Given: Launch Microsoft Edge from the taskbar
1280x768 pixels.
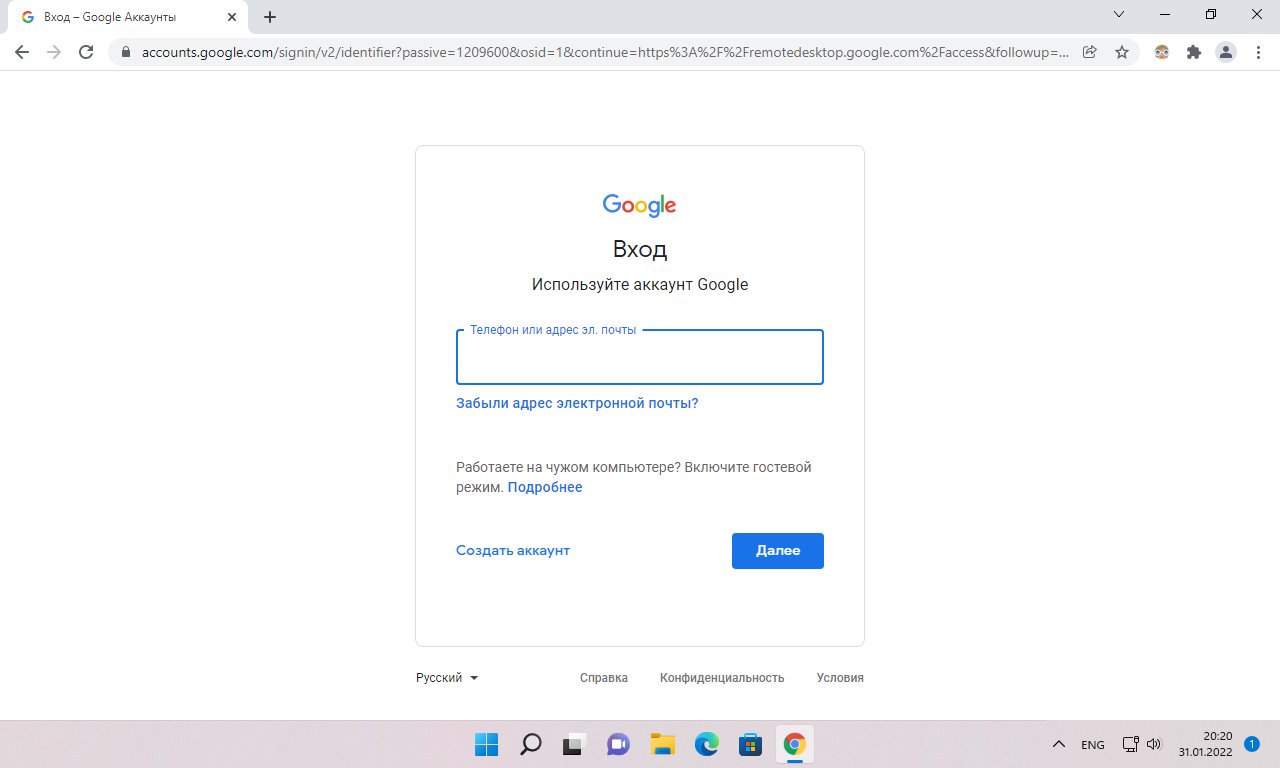Looking at the screenshot, I should pos(706,744).
